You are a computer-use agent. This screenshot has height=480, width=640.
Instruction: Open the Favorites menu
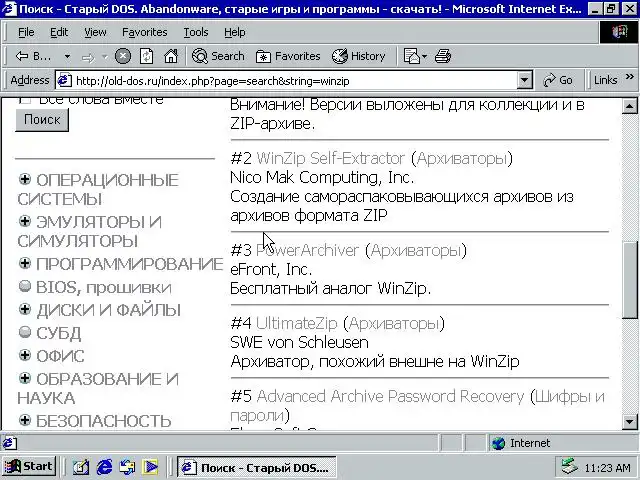click(x=144, y=32)
